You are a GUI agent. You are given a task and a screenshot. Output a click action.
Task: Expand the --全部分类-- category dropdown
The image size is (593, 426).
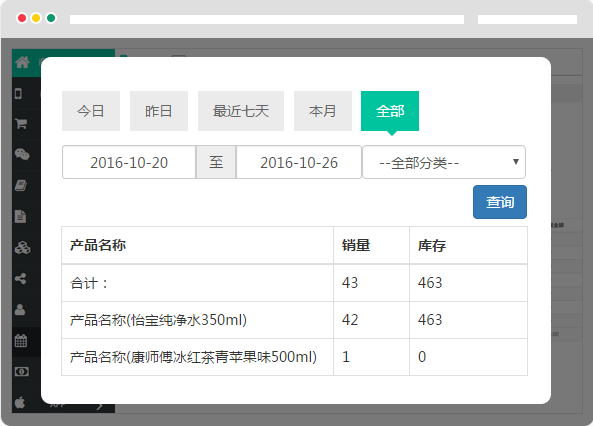point(444,162)
